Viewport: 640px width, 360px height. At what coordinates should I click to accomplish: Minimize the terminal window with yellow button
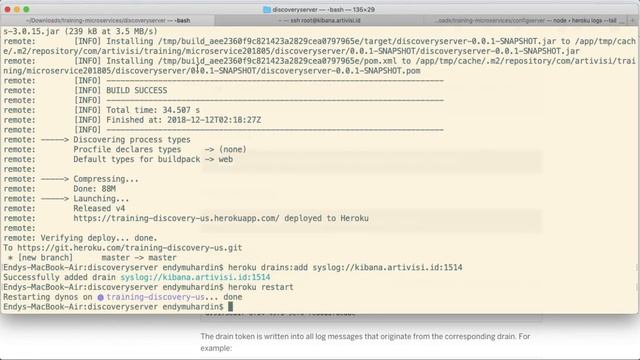(17, 9)
